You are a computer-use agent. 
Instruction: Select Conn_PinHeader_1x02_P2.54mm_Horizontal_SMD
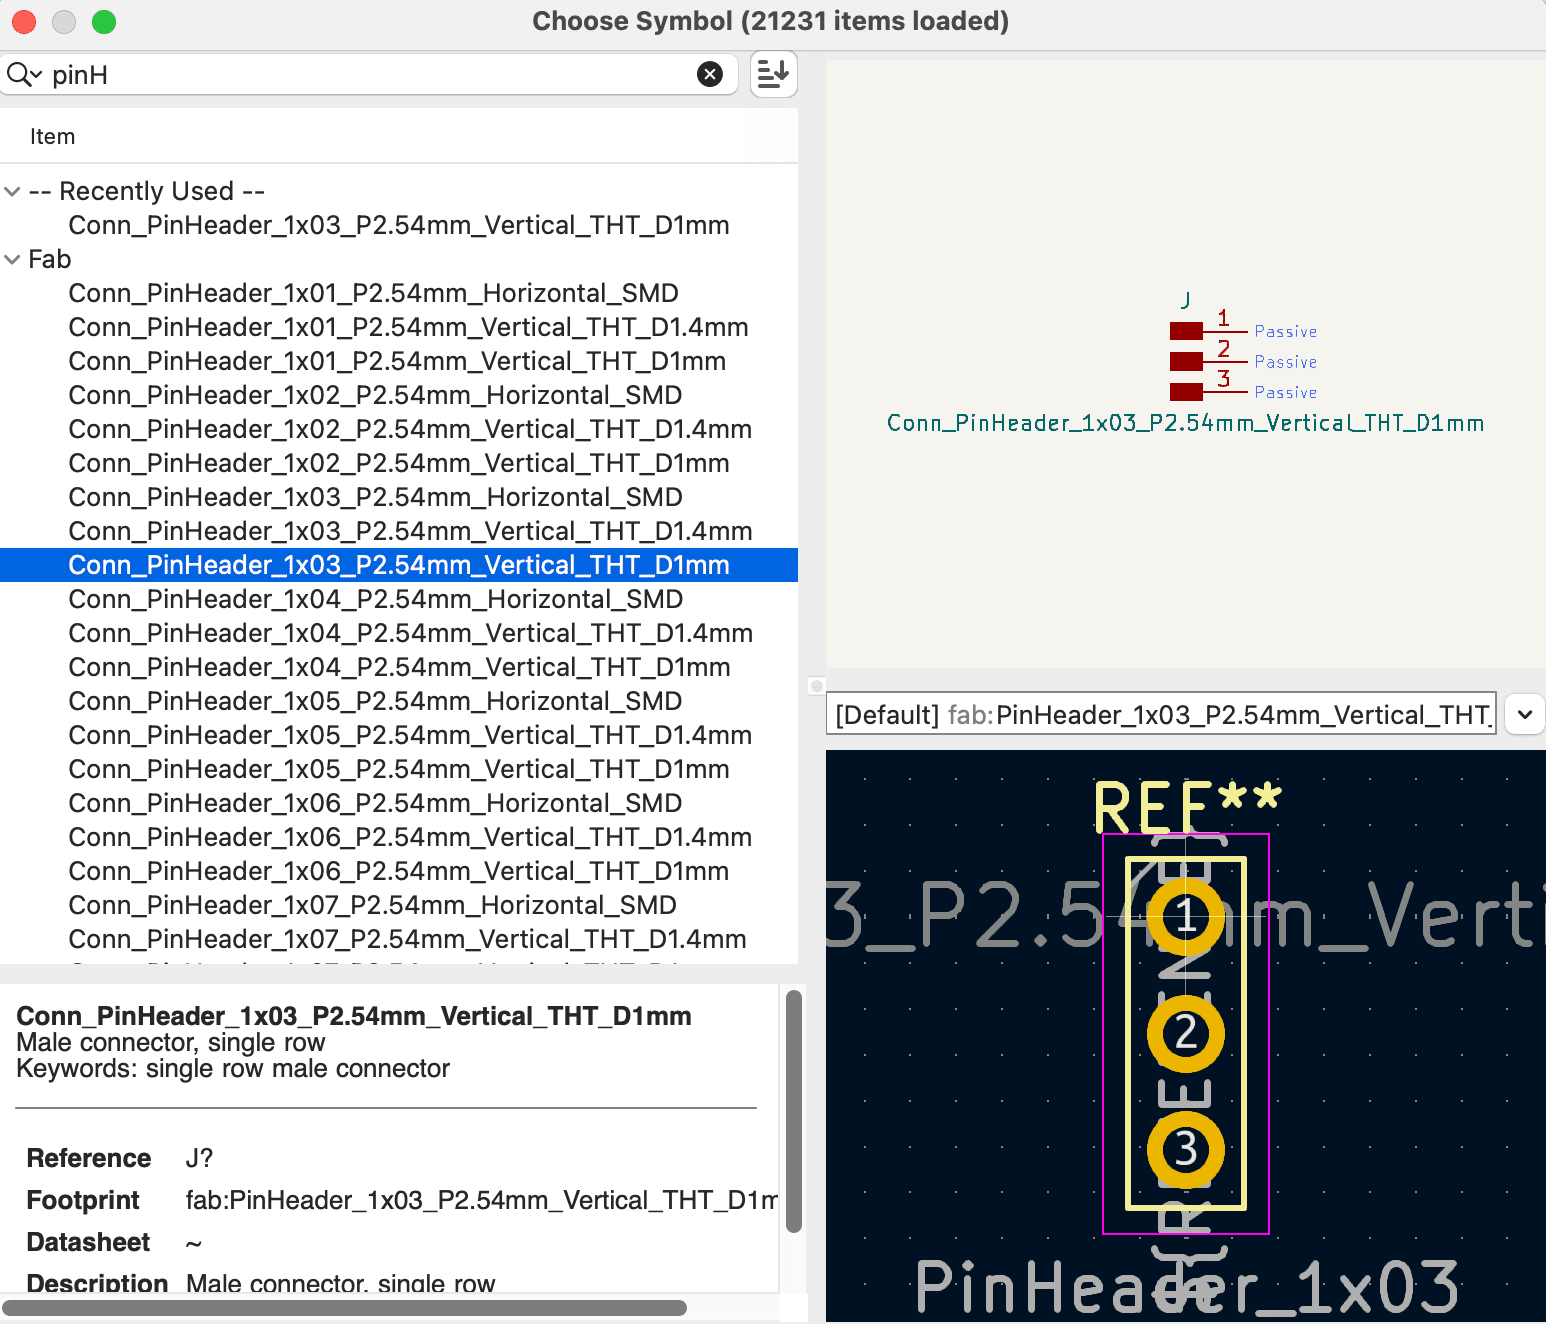point(375,395)
